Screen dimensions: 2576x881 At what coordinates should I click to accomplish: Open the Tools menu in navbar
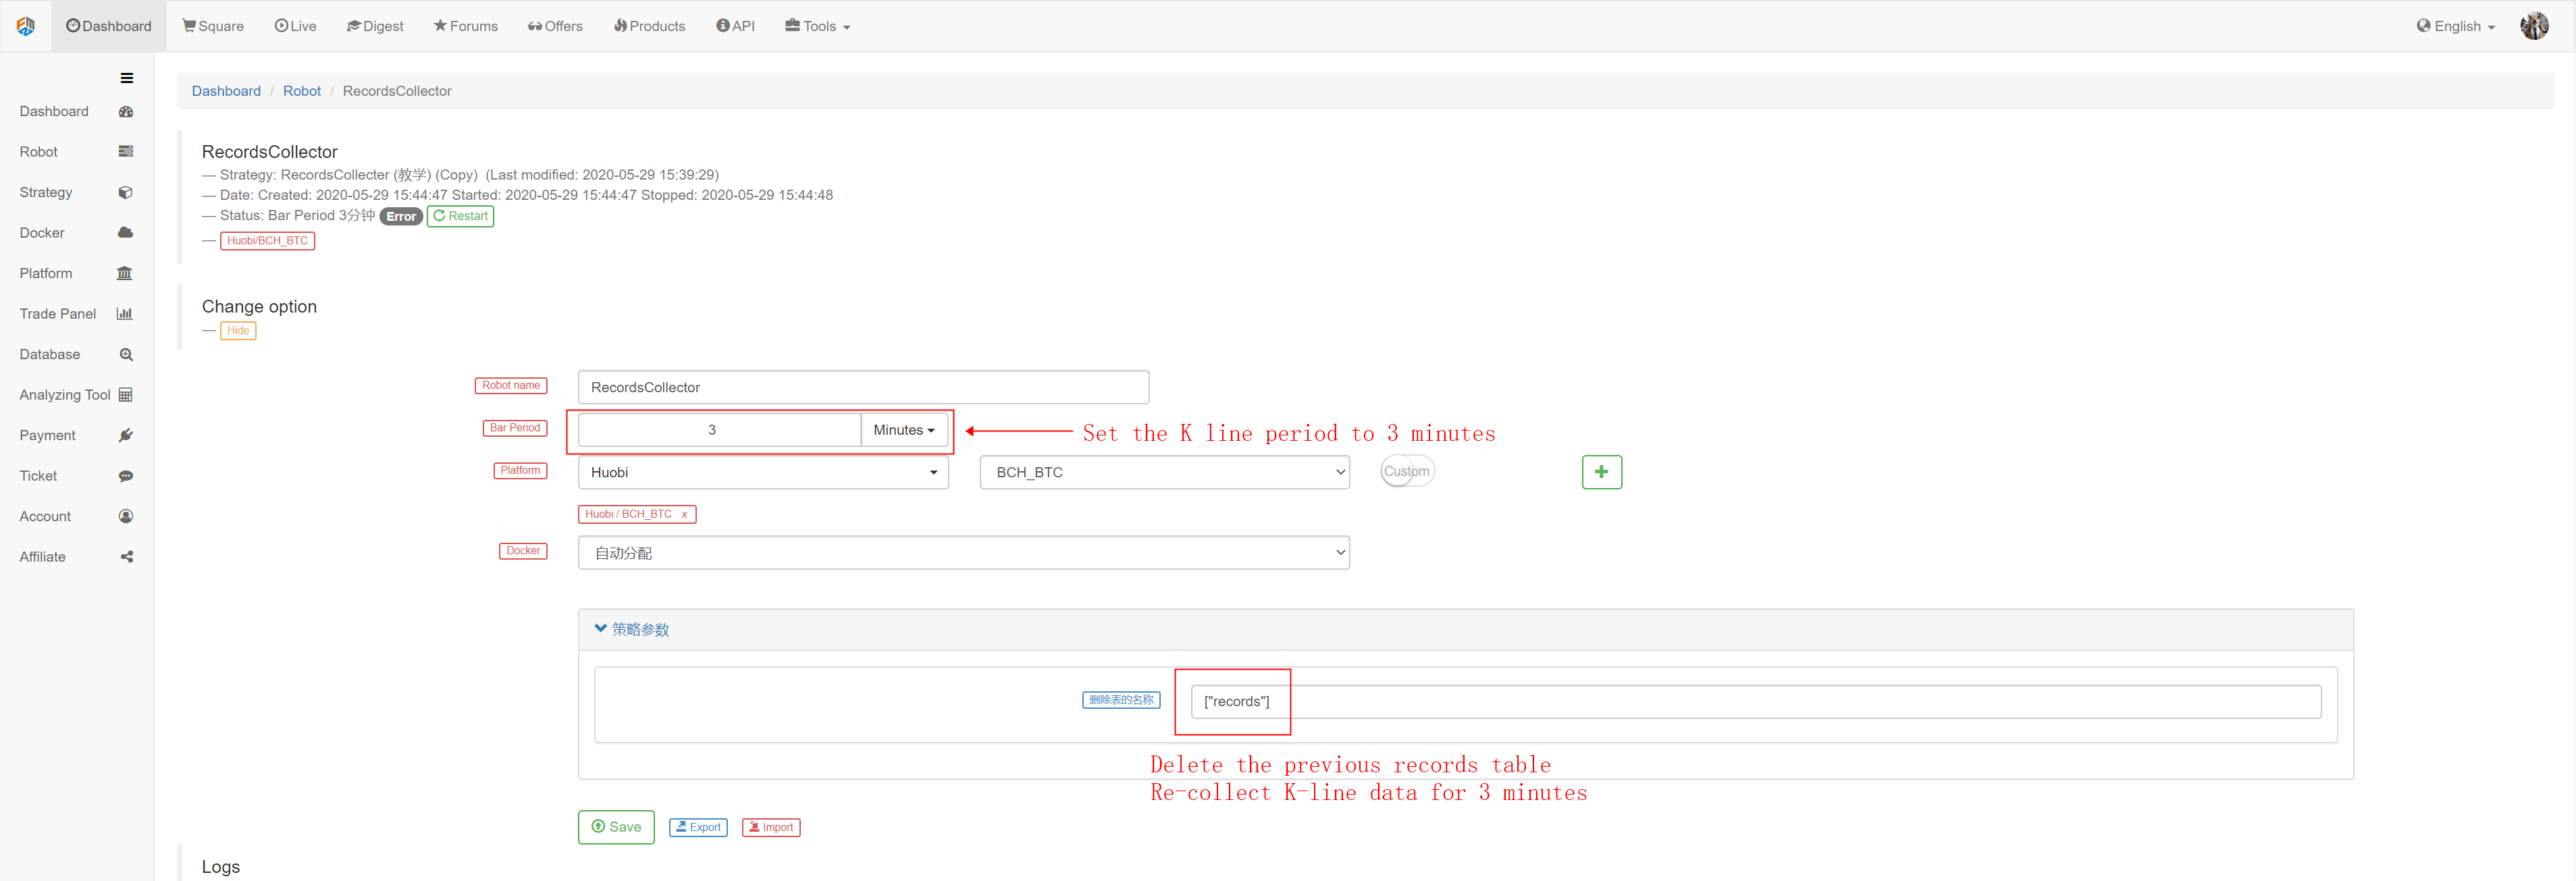point(818,26)
